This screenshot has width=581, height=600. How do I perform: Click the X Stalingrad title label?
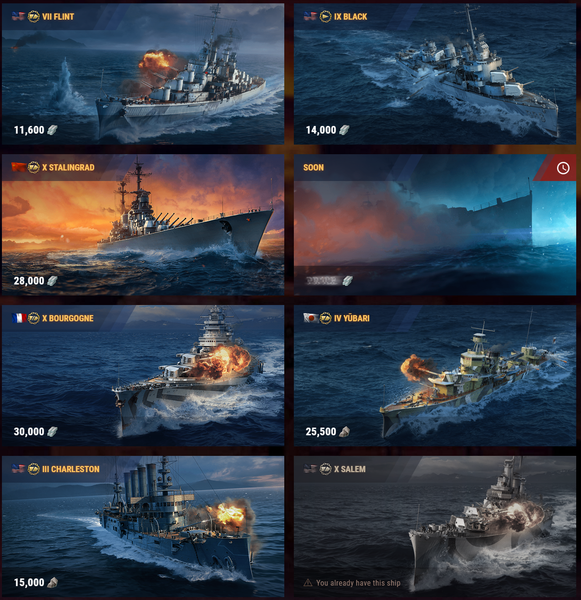68,167
